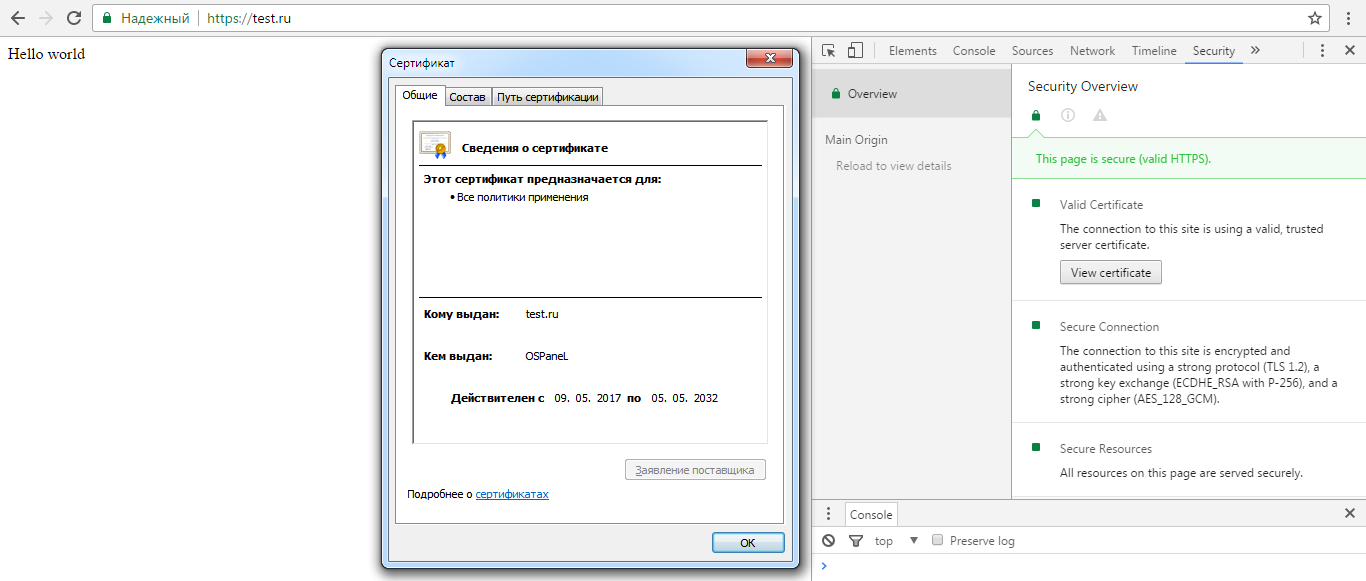The width and height of the screenshot is (1366, 581).
Task: Enable the Preserve log checkbox
Action: (937, 540)
